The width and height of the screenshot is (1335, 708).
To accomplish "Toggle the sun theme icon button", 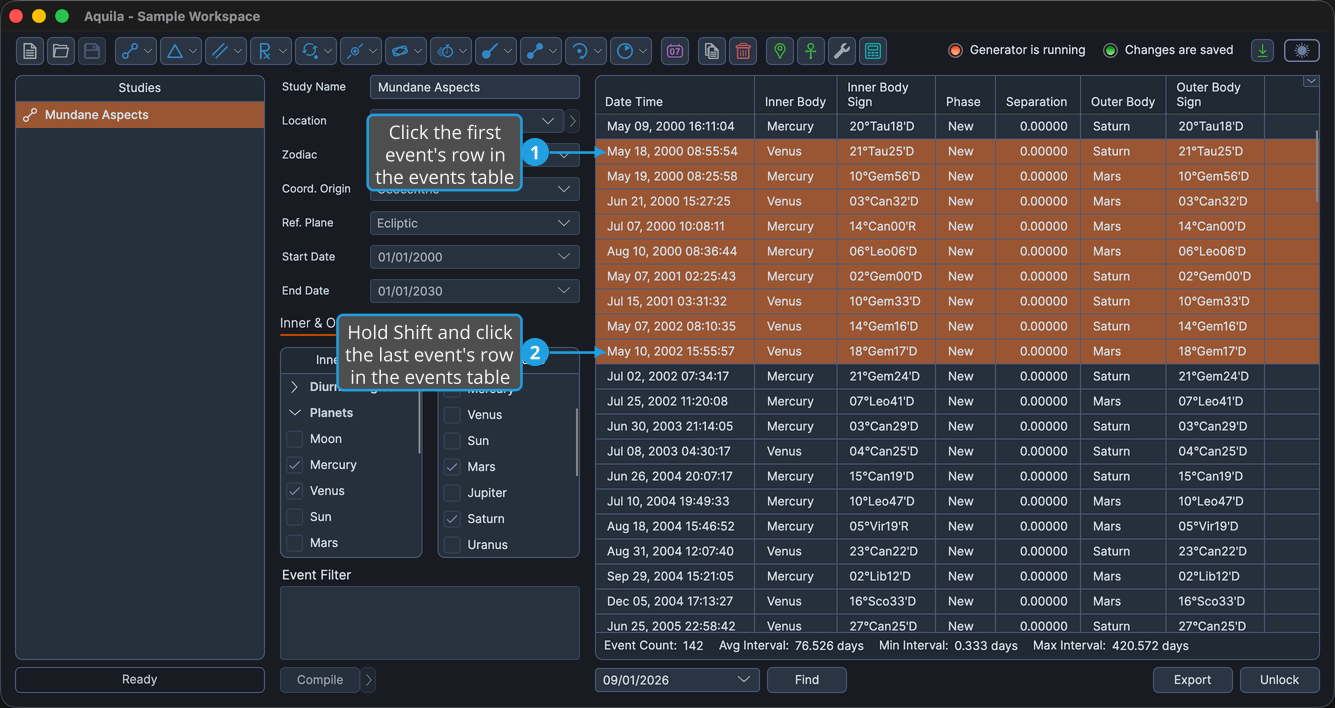I will pyautogui.click(x=1301, y=51).
